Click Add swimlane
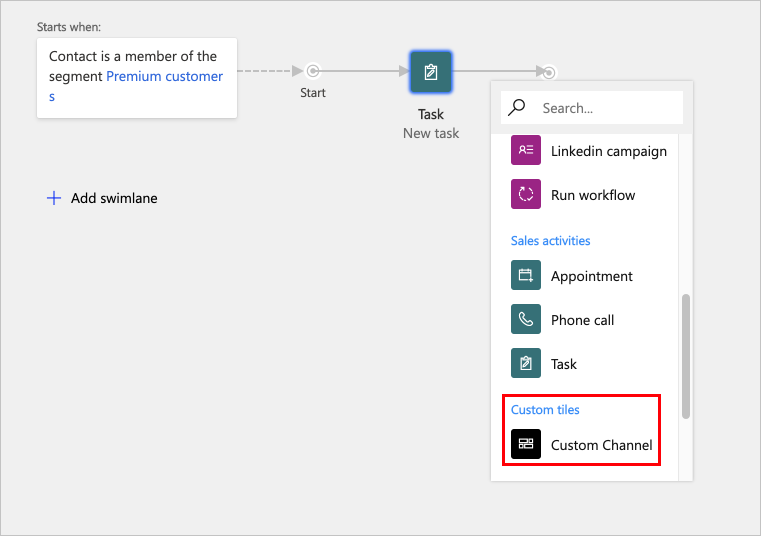 pyautogui.click(x=102, y=198)
